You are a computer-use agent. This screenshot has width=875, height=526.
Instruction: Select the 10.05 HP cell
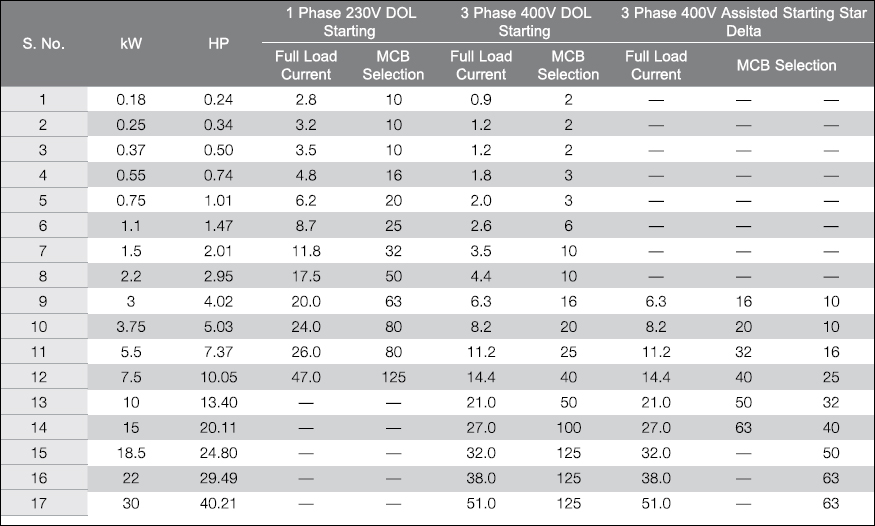click(x=218, y=378)
